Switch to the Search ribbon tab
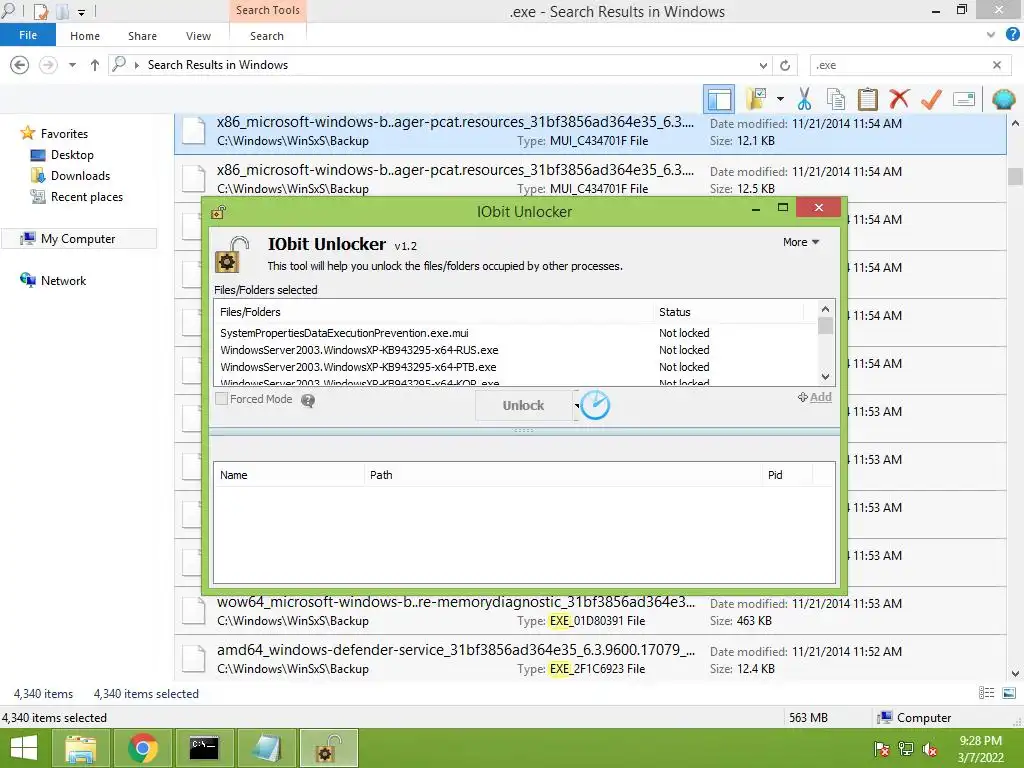 click(x=267, y=36)
